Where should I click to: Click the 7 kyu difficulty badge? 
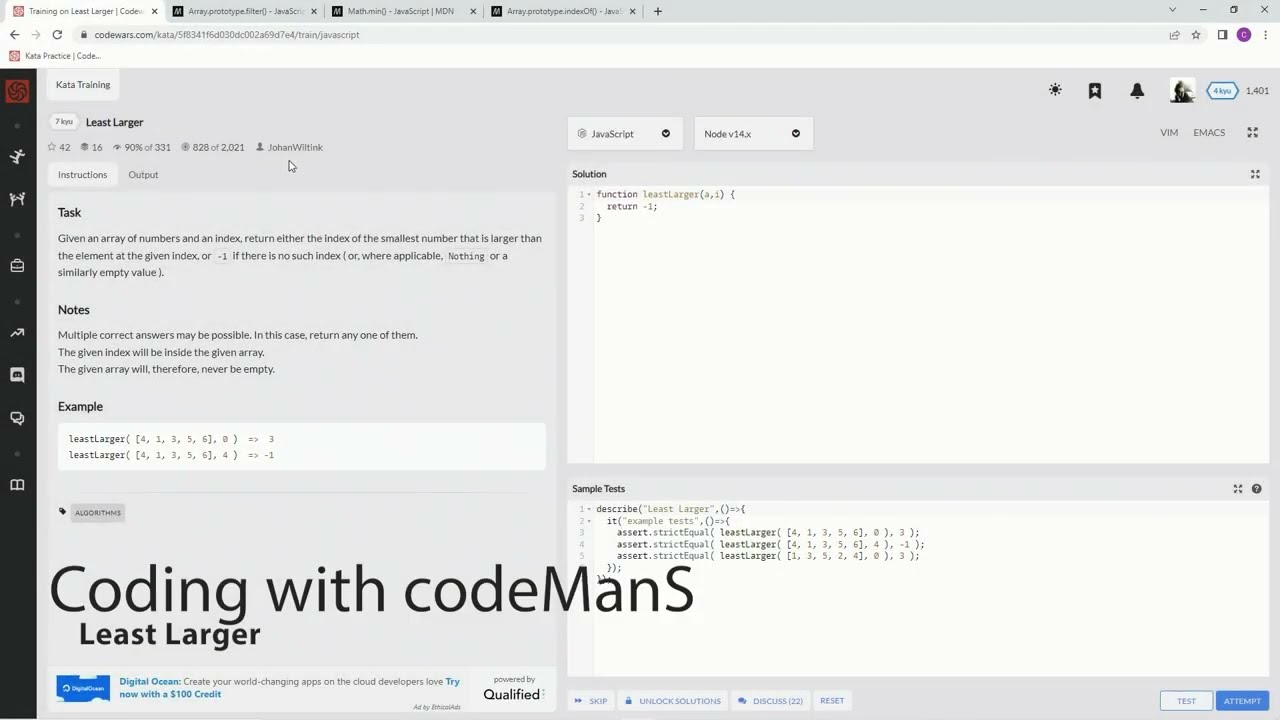[64, 122]
